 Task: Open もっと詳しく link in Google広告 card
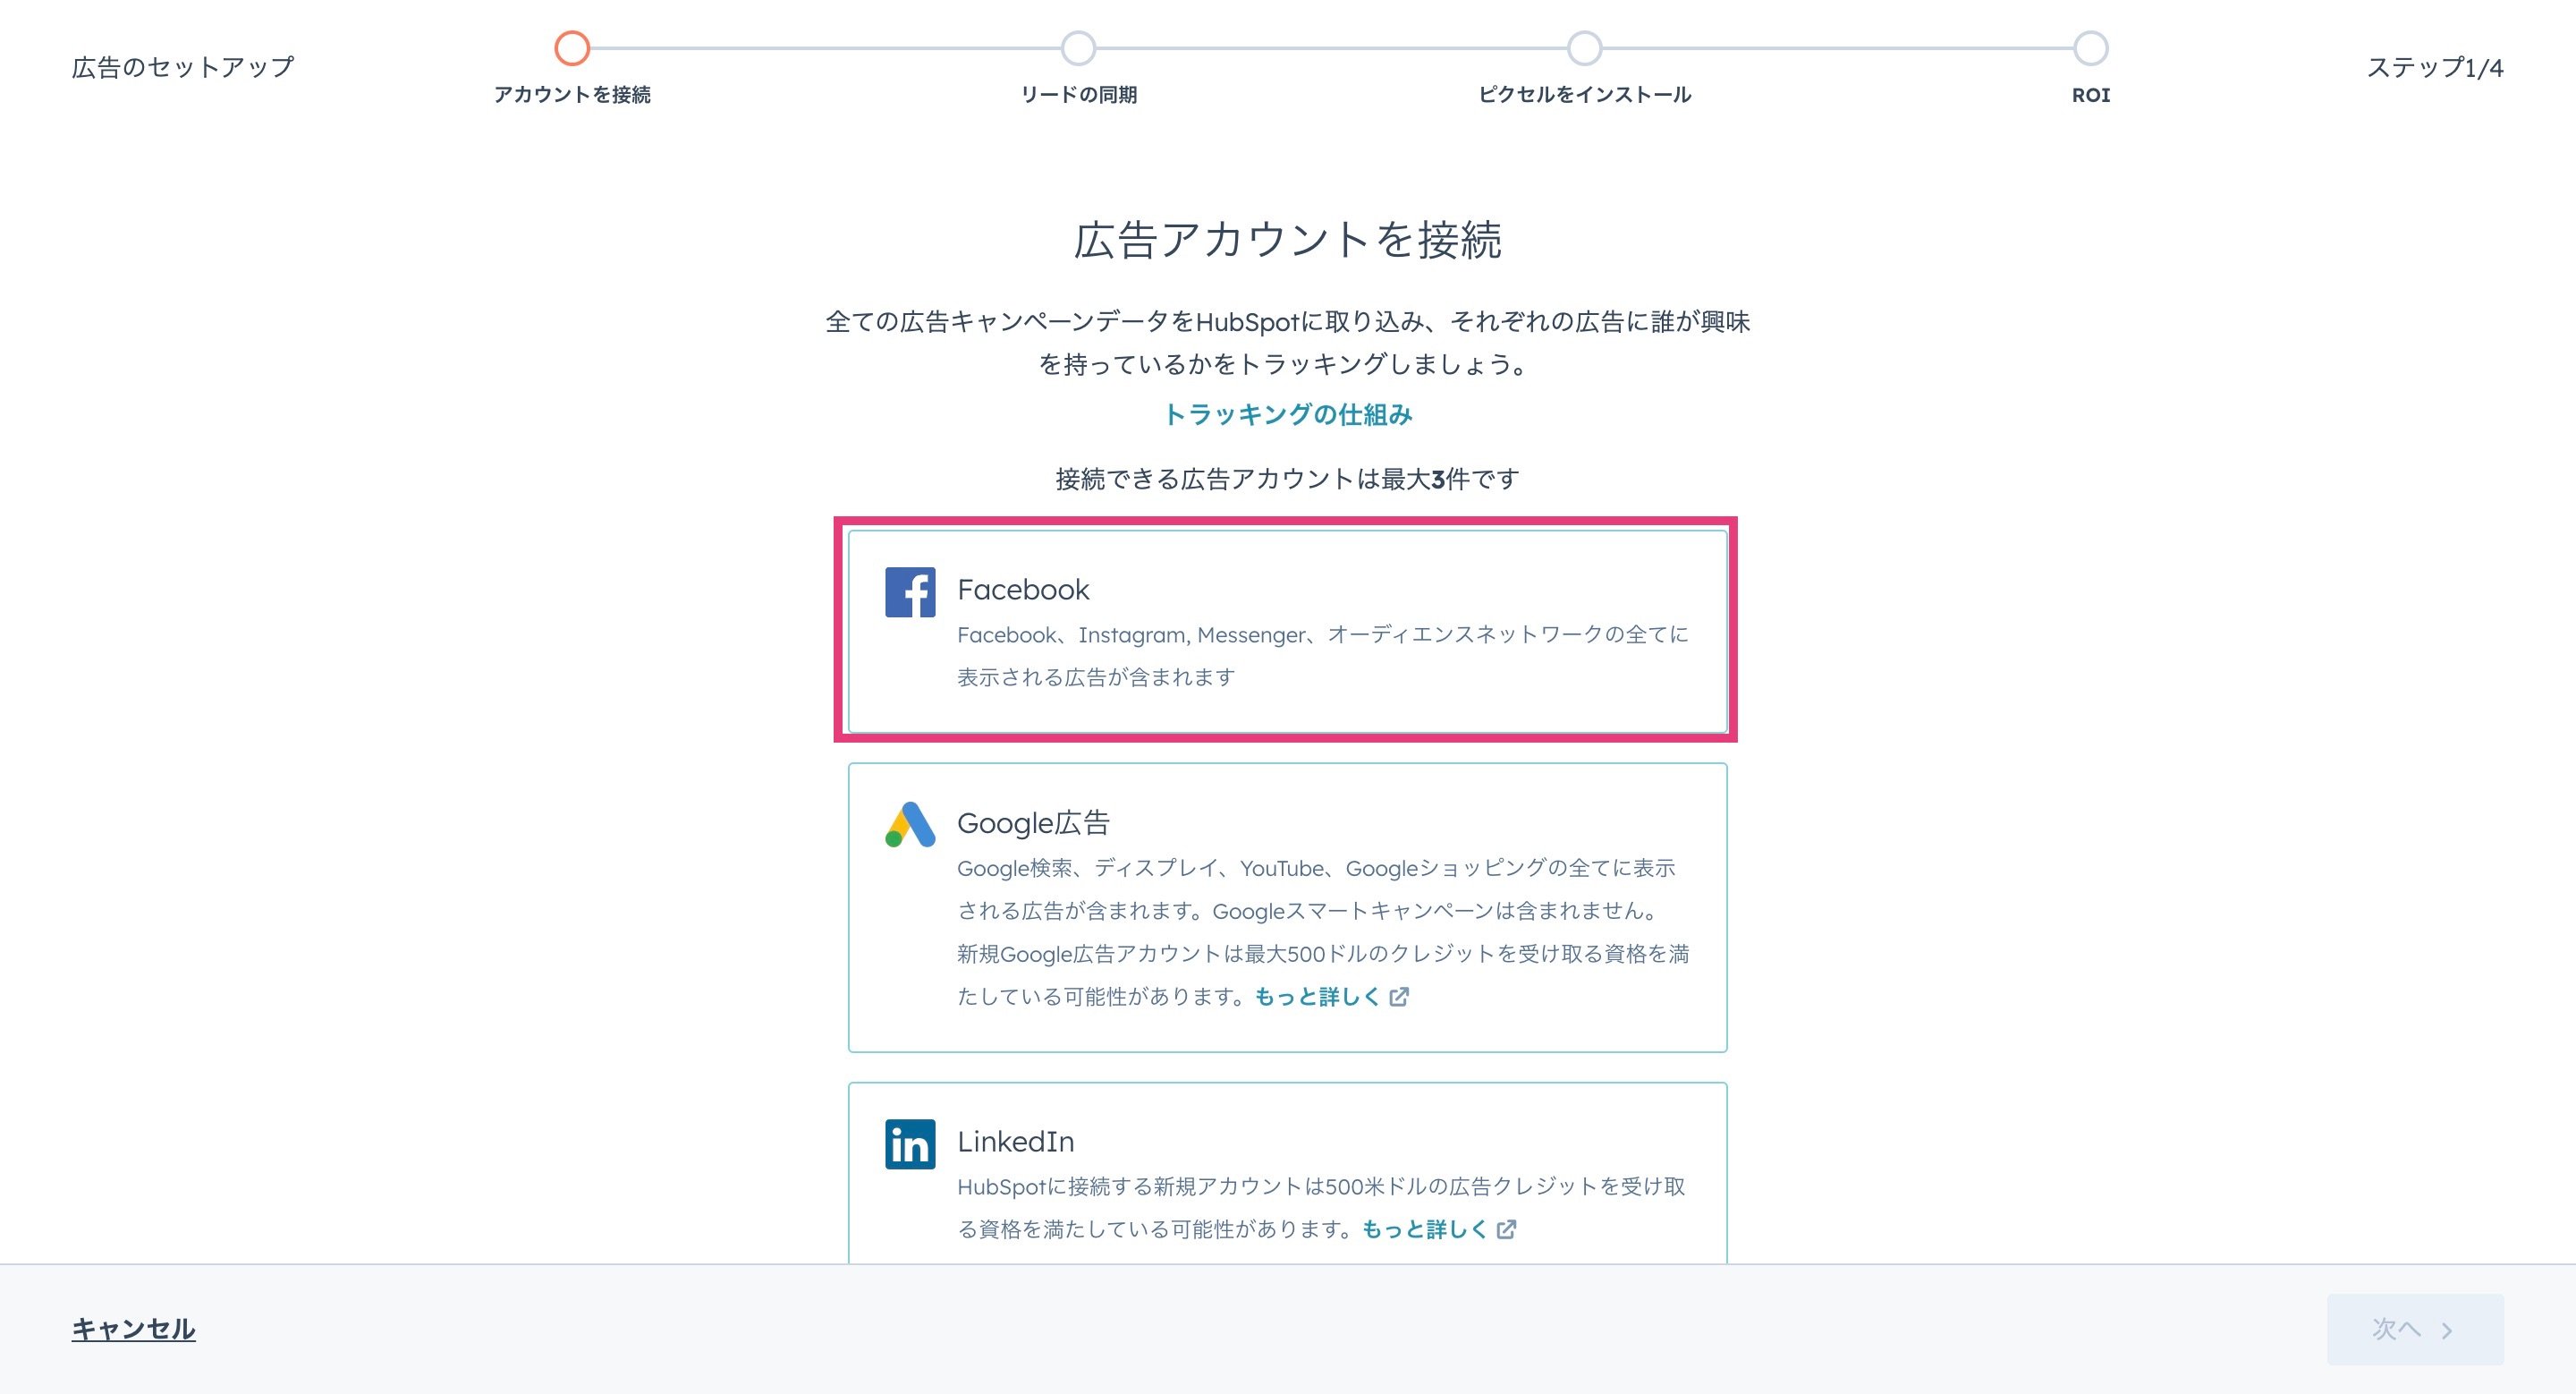[x=1318, y=996]
